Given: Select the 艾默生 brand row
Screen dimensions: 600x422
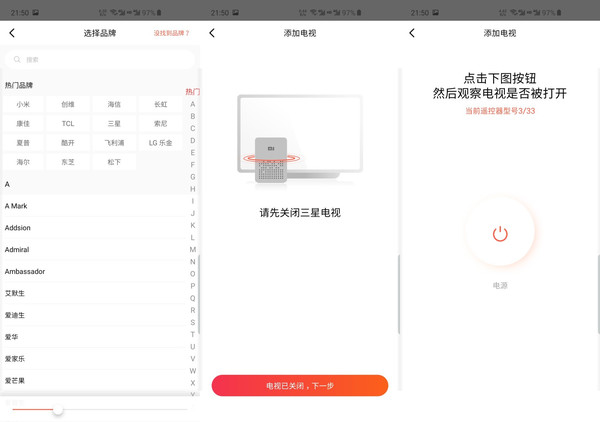Looking at the screenshot, I should point(94,293).
